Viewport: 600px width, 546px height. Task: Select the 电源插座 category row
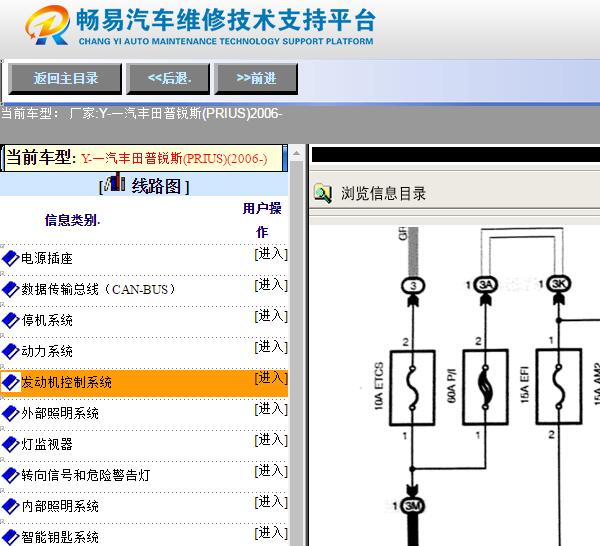coord(47,259)
